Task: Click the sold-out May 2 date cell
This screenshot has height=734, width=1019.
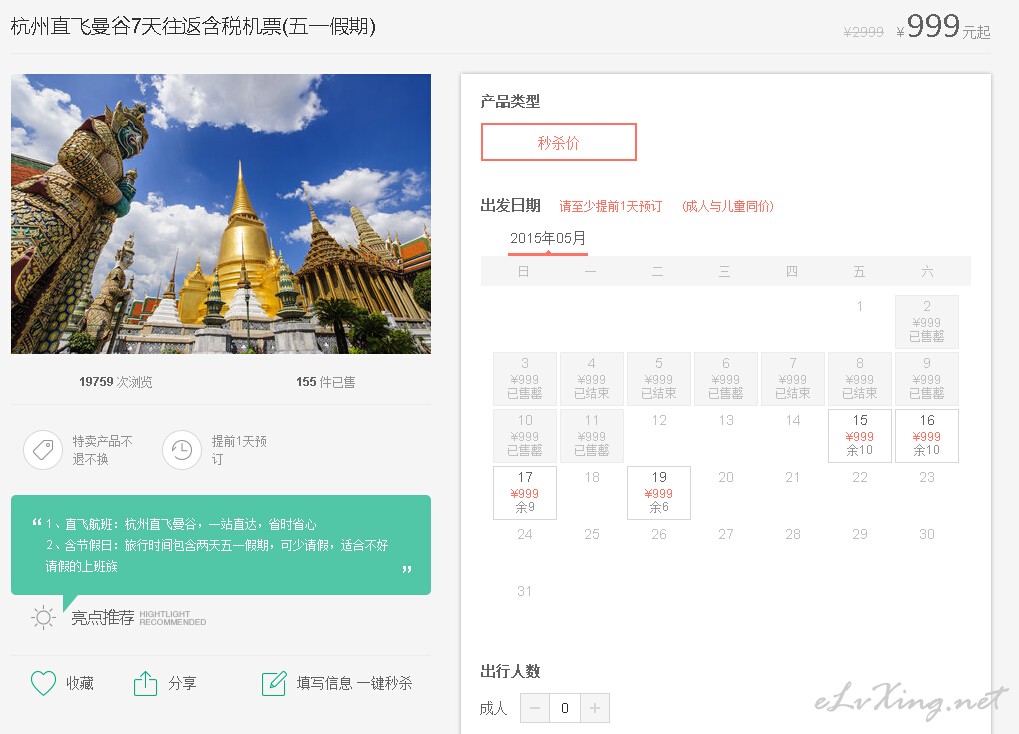Action: (x=926, y=322)
